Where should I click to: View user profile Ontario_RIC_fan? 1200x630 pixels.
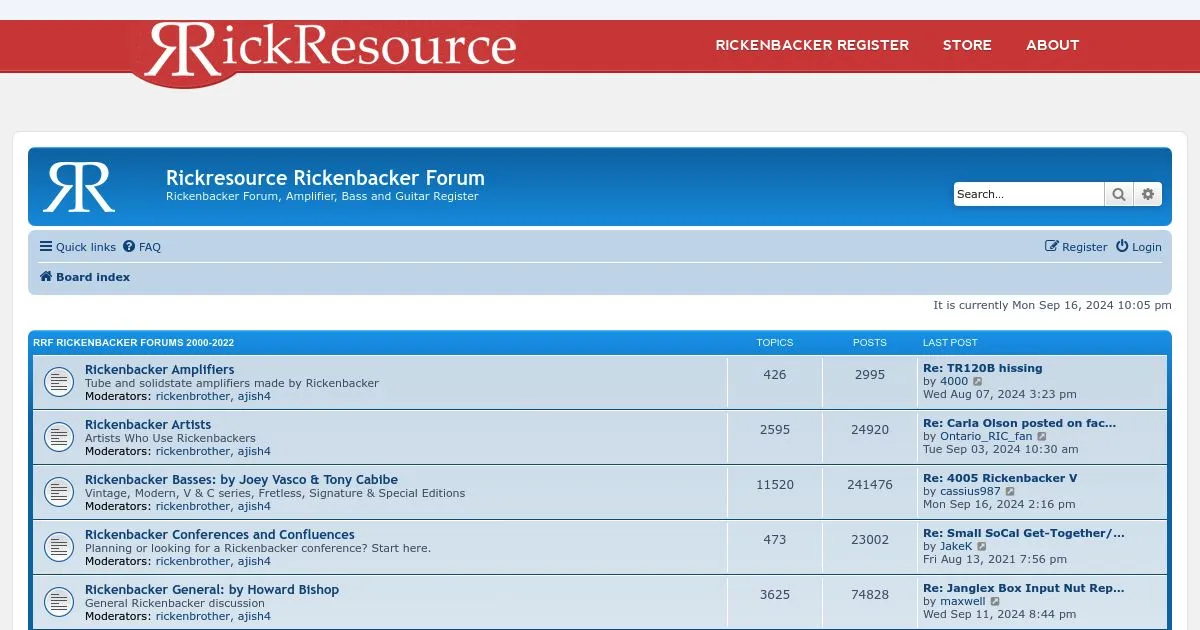(986, 436)
